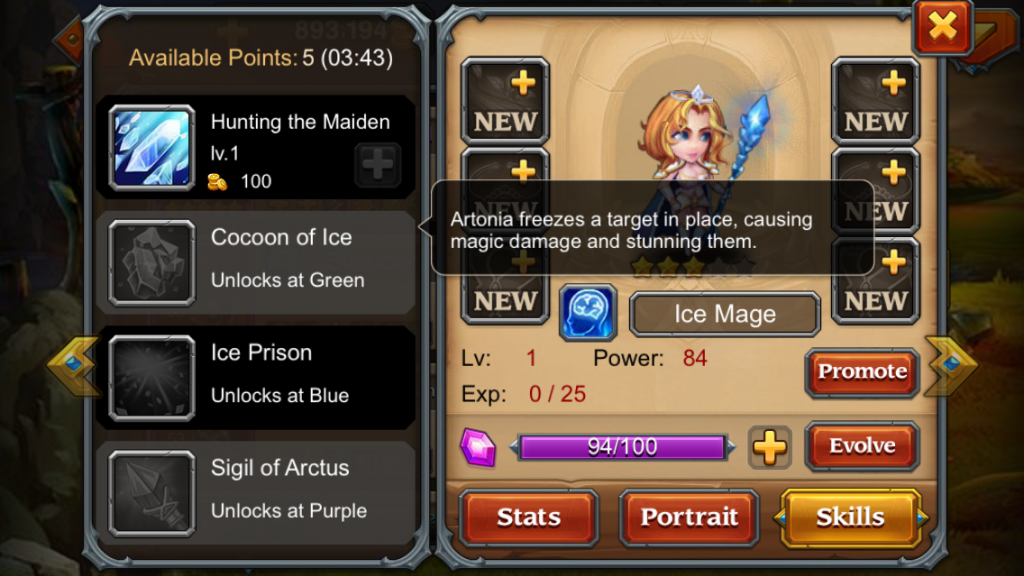Select the Skills tab

click(x=850, y=517)
